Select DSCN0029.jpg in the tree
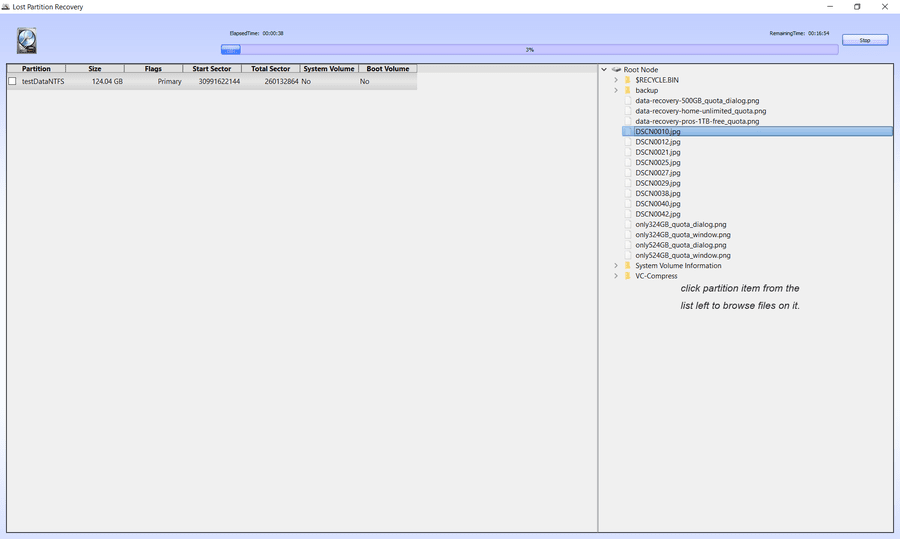This screenshot has height=539, width=900. 657,183
